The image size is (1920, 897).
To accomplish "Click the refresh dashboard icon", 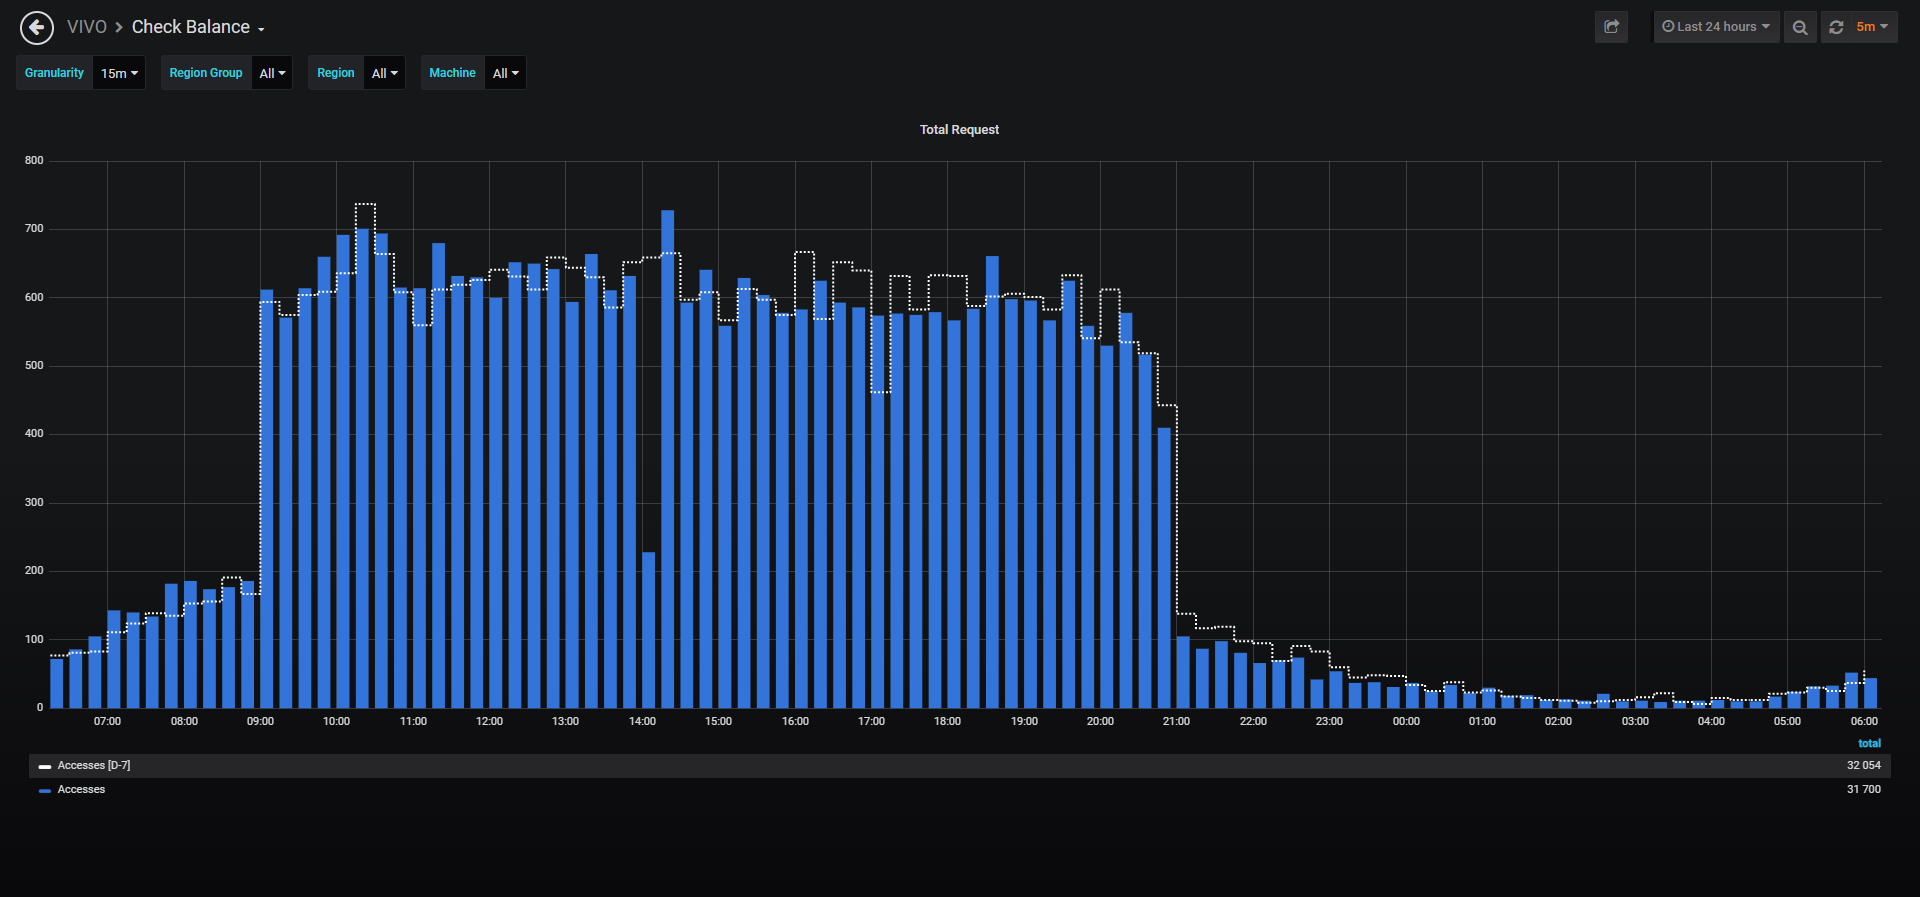I will pyautogui.click(x=1836, y=27).
